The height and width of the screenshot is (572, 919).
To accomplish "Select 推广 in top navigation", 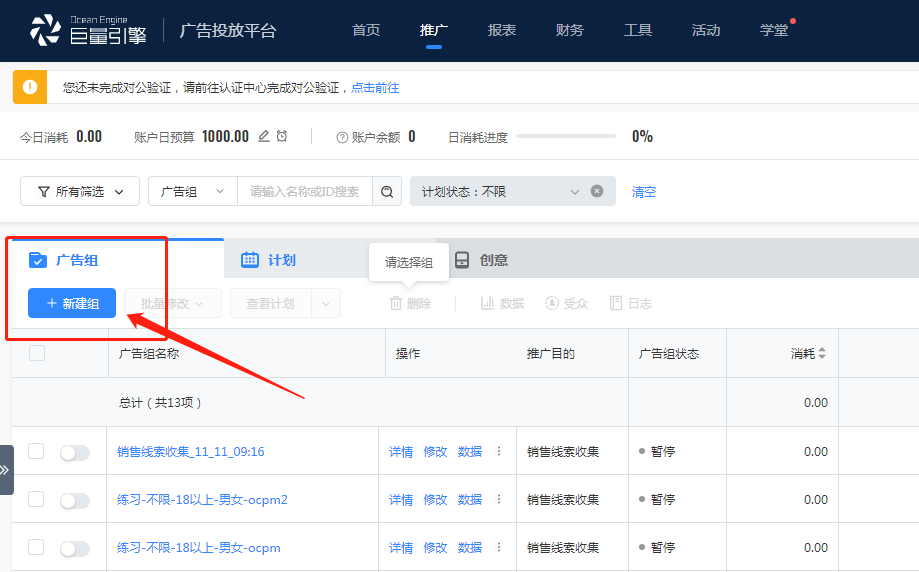I will 434,30.
